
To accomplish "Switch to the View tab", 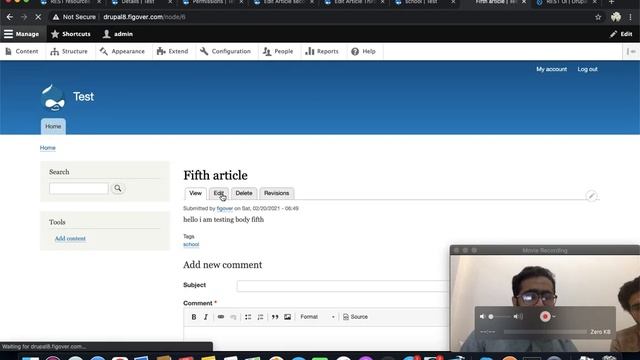I will [x=195, y=193].
